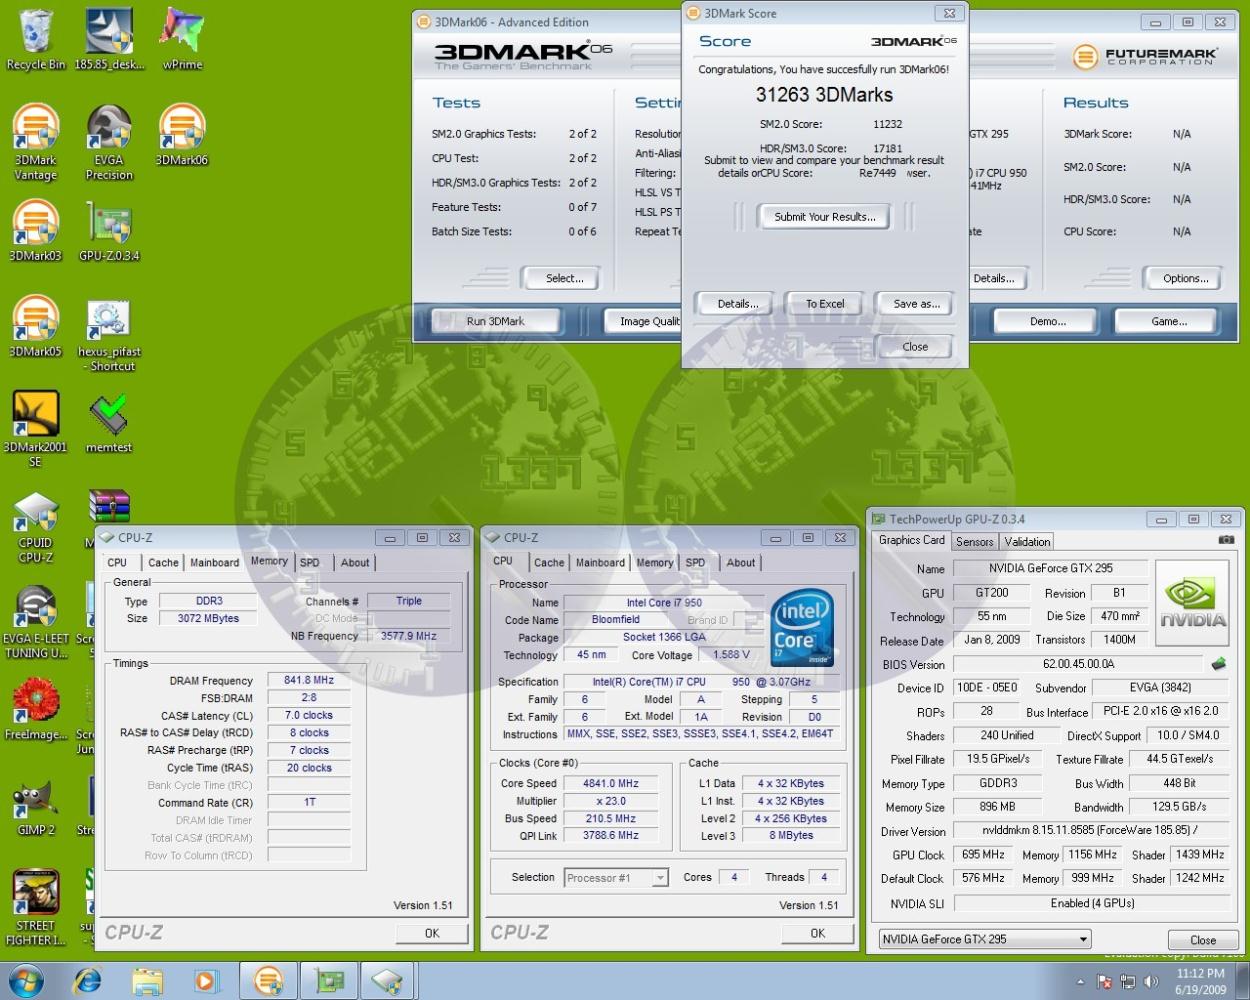Click the Image Quality button in 3DMark06
1250x1000 pixels.
coord(644,321)
